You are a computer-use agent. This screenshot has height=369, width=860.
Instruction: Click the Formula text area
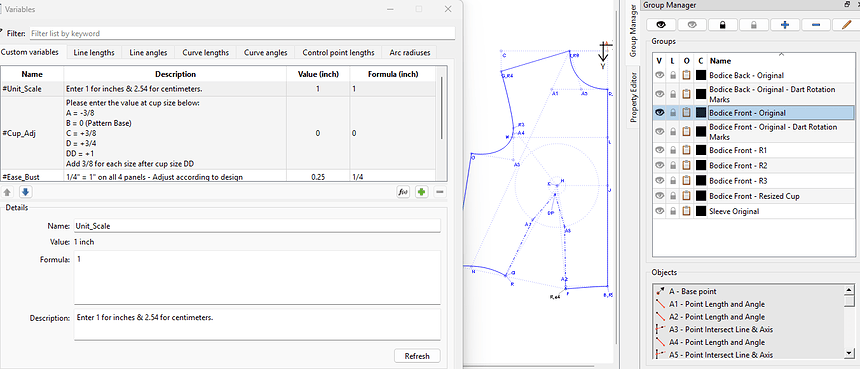tap(257, 277)
